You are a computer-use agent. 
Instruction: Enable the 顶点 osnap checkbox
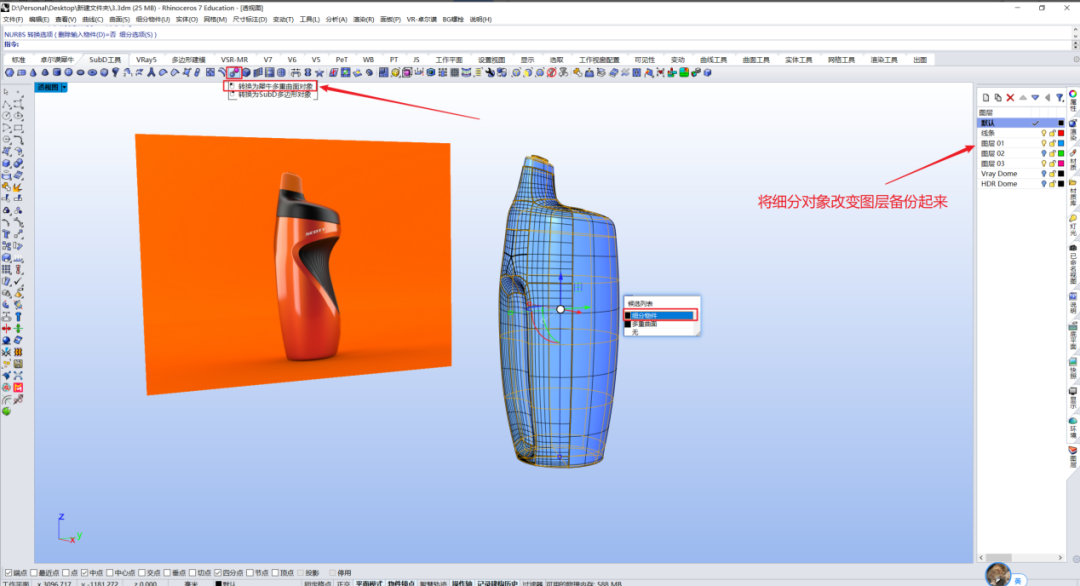(275, 573)
